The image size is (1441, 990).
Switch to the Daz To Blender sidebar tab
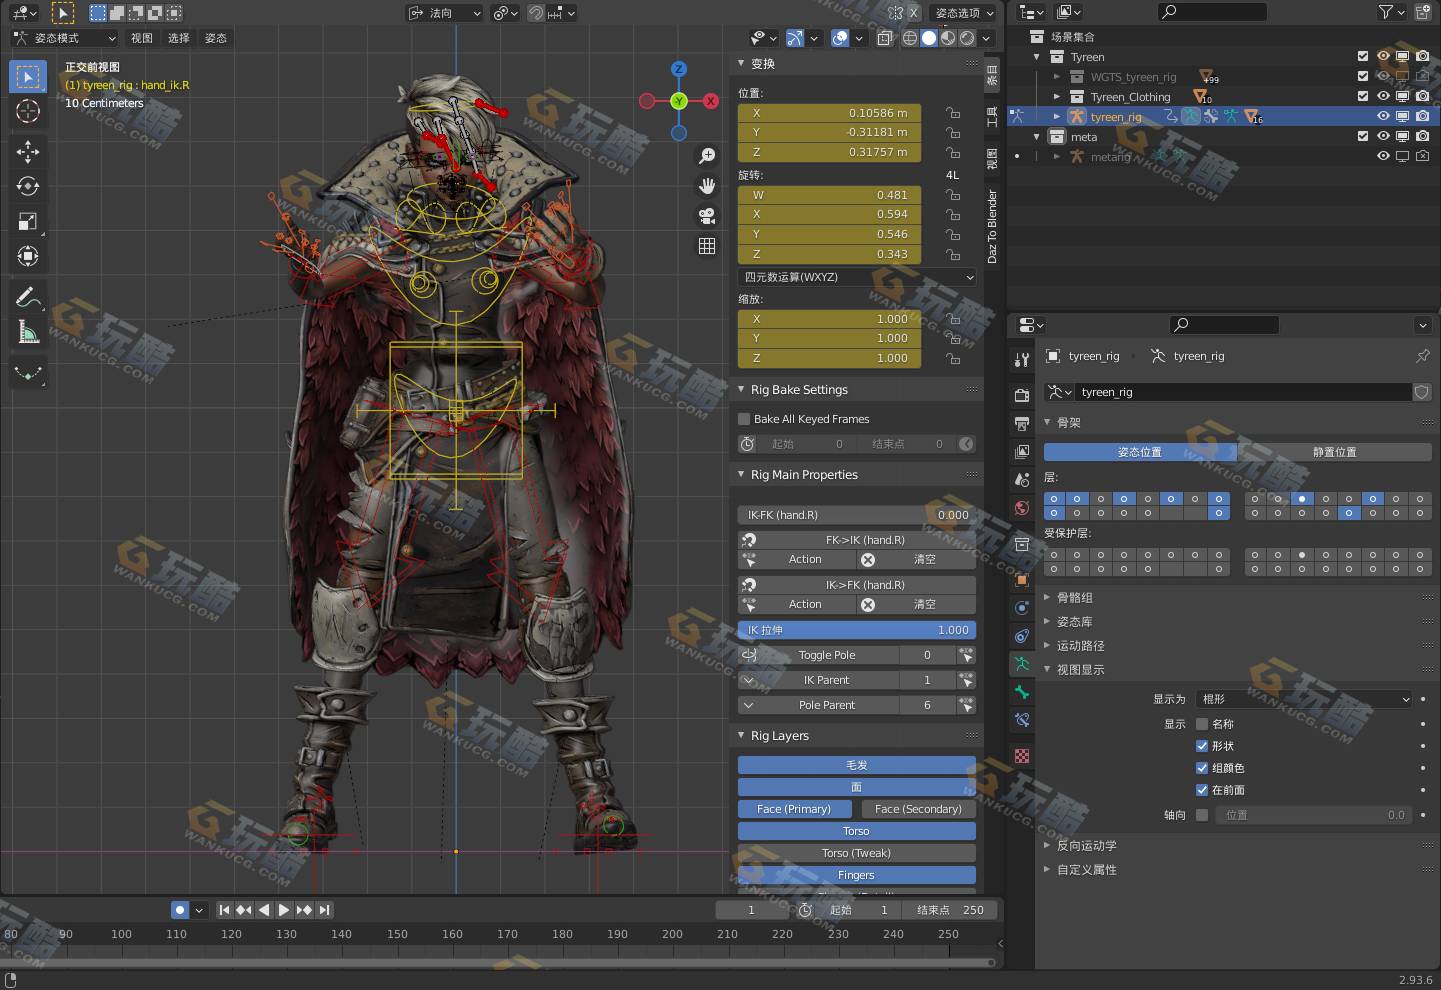point(992,227)
